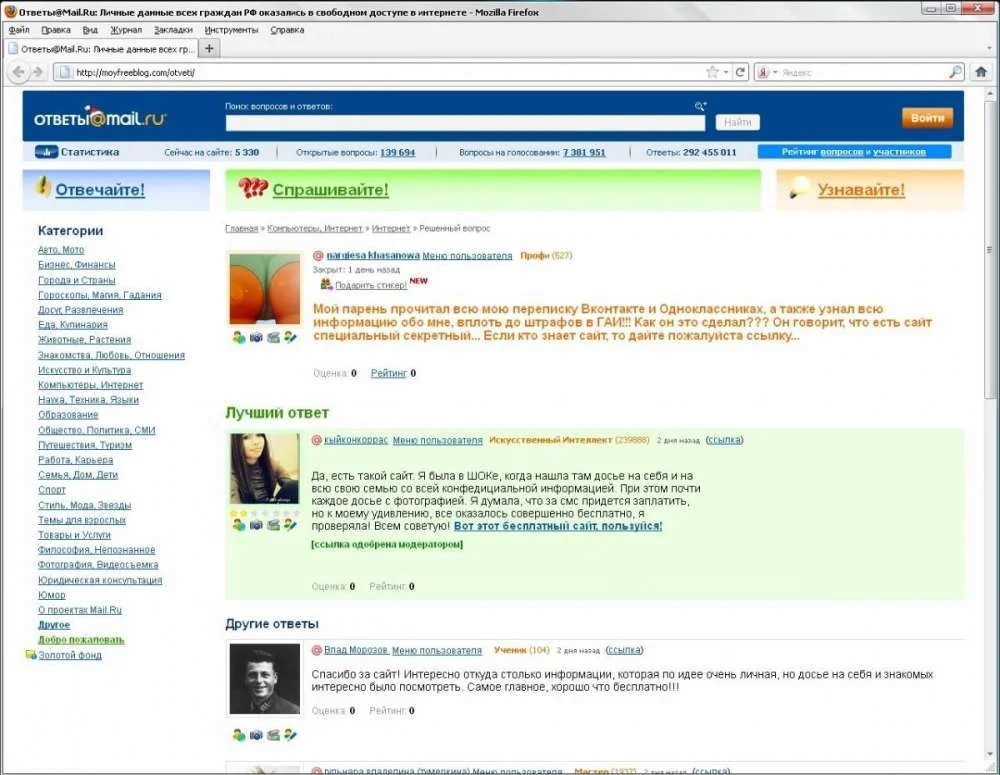Open the address bar history dropdown arrow

tap(726, 72)
